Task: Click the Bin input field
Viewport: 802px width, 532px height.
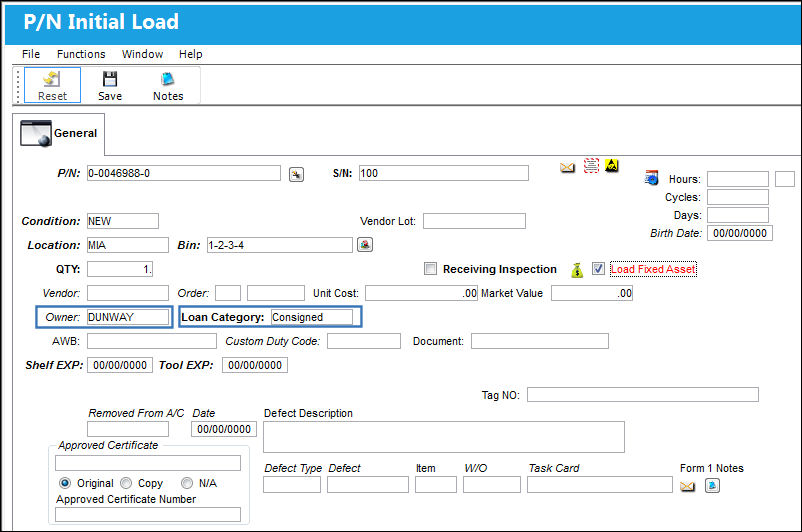Action: [x=280, y=245]
